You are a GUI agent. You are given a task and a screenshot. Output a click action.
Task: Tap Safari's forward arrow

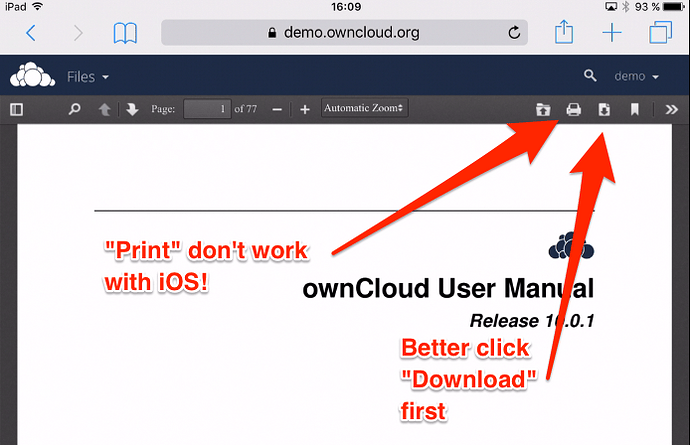coord(78,33)
